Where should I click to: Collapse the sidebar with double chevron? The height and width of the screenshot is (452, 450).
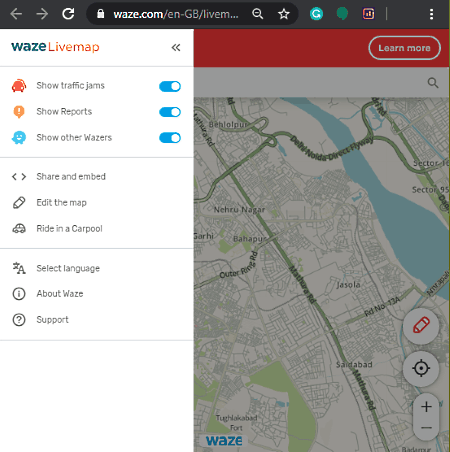coord(176,47)
